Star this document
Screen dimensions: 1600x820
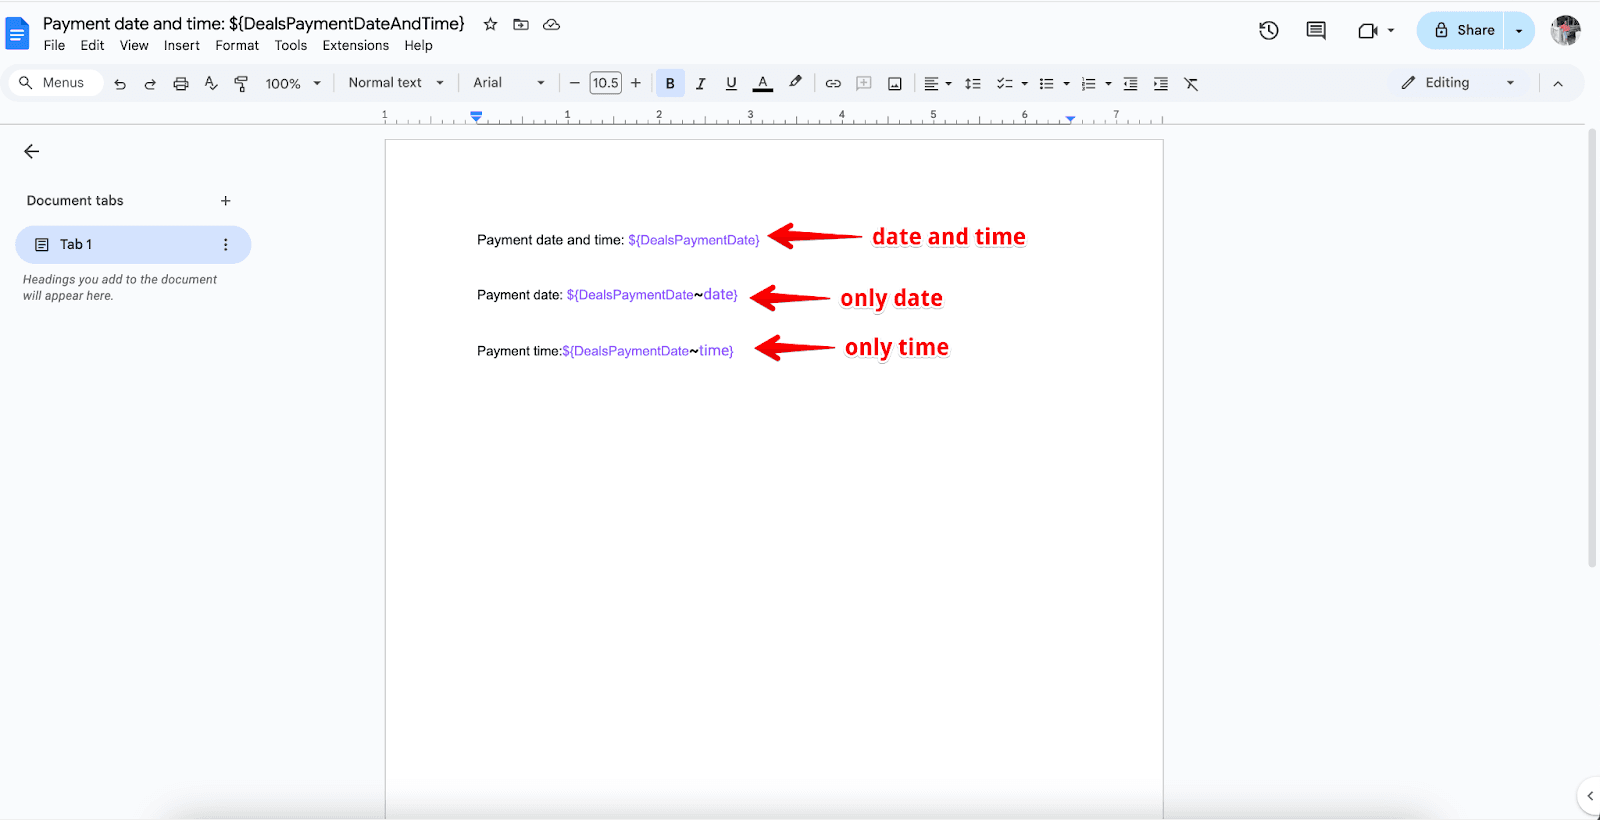click(490, 24)
